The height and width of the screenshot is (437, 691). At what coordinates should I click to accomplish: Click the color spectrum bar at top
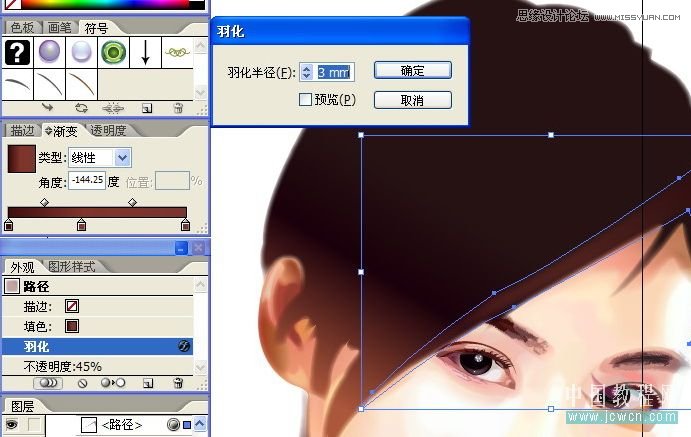point(106,4)
